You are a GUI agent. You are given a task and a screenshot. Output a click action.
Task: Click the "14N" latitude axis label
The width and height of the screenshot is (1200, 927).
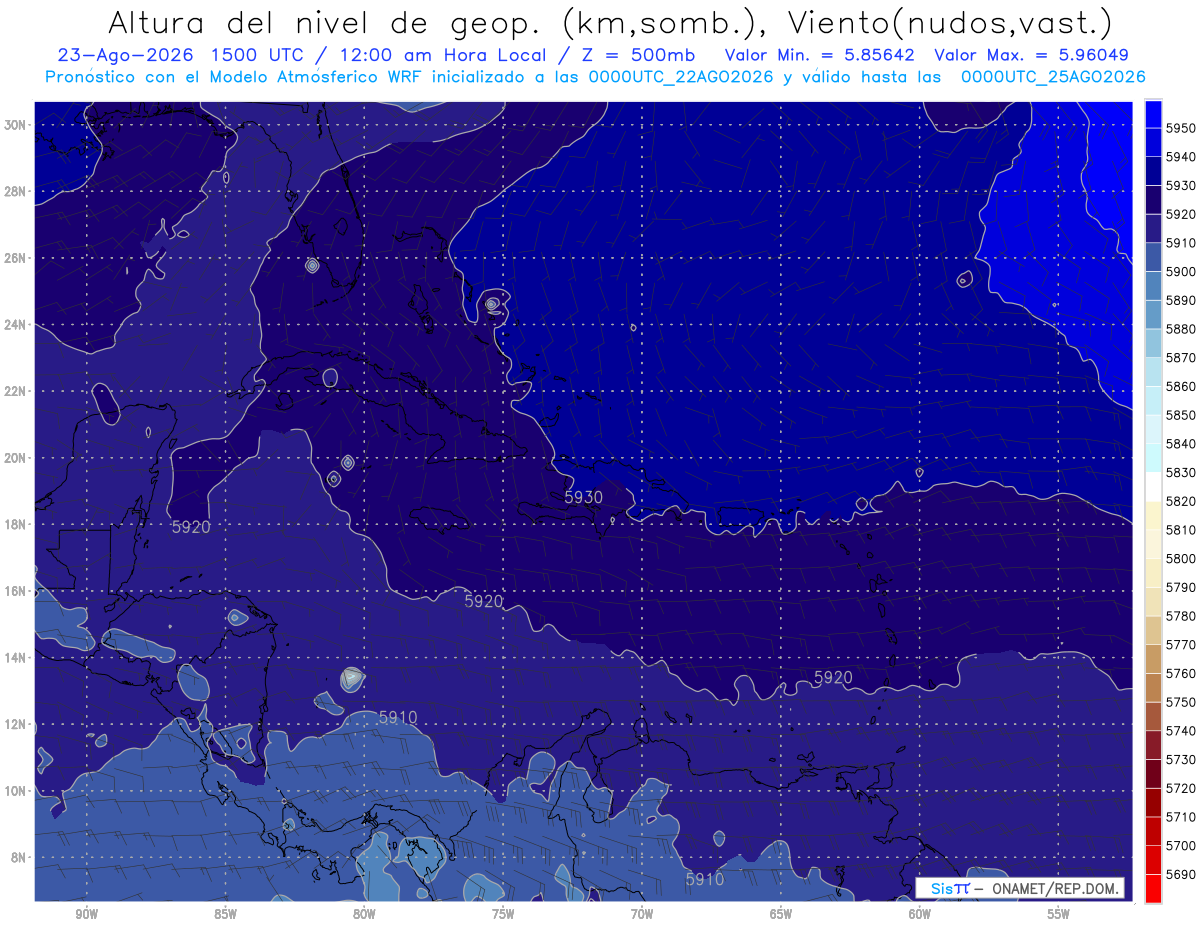[x=15, y=657]
